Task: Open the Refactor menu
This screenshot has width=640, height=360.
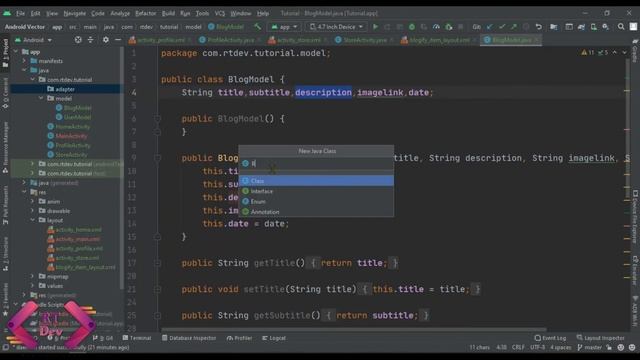Action: pos(145,13)
